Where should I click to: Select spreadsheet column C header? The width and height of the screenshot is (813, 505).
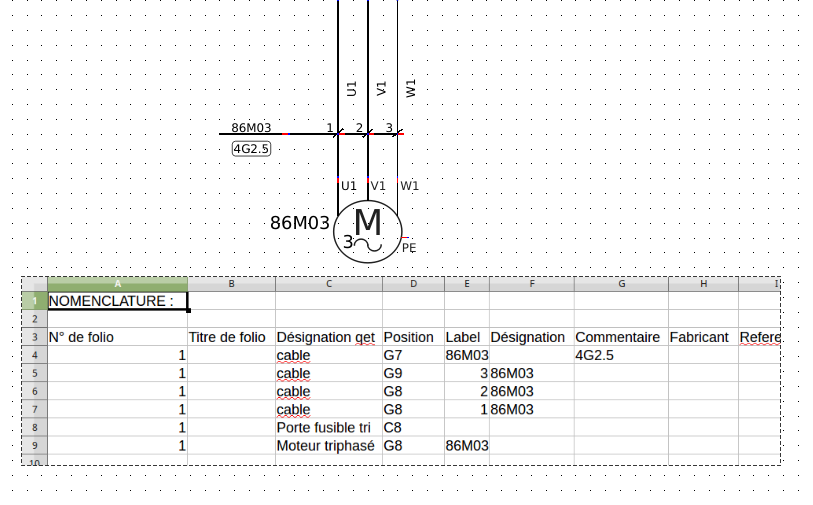pyautogui.click(x=328, y=284)
